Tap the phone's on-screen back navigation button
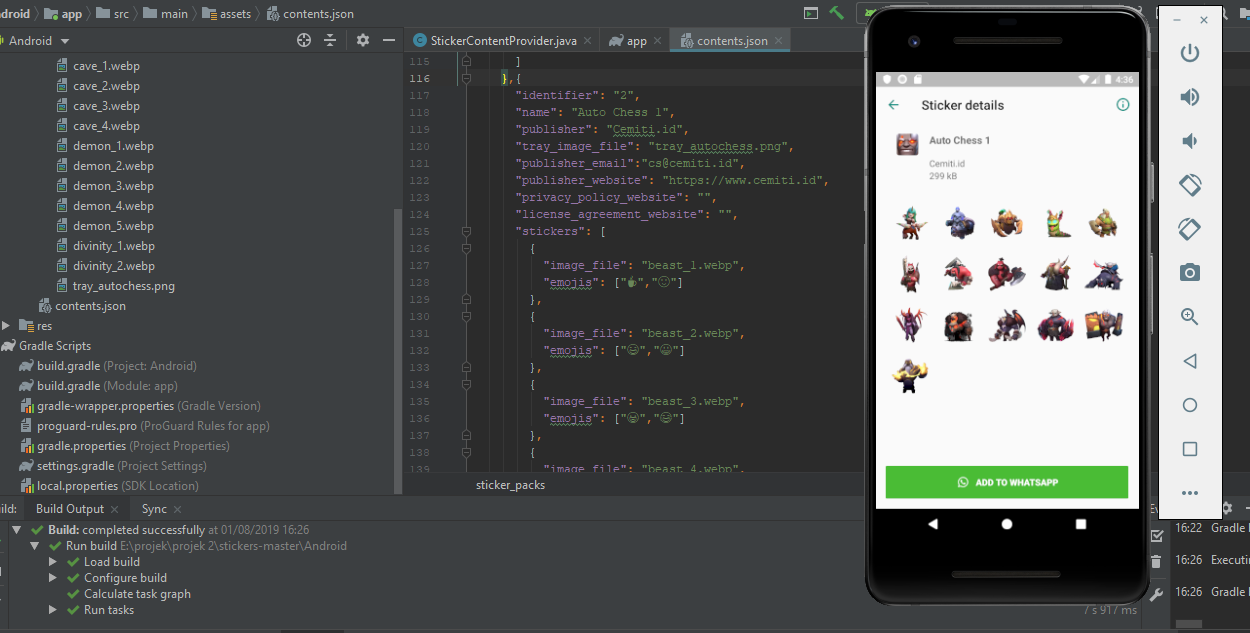This screenshot has height=633, width=1250. 933,524
